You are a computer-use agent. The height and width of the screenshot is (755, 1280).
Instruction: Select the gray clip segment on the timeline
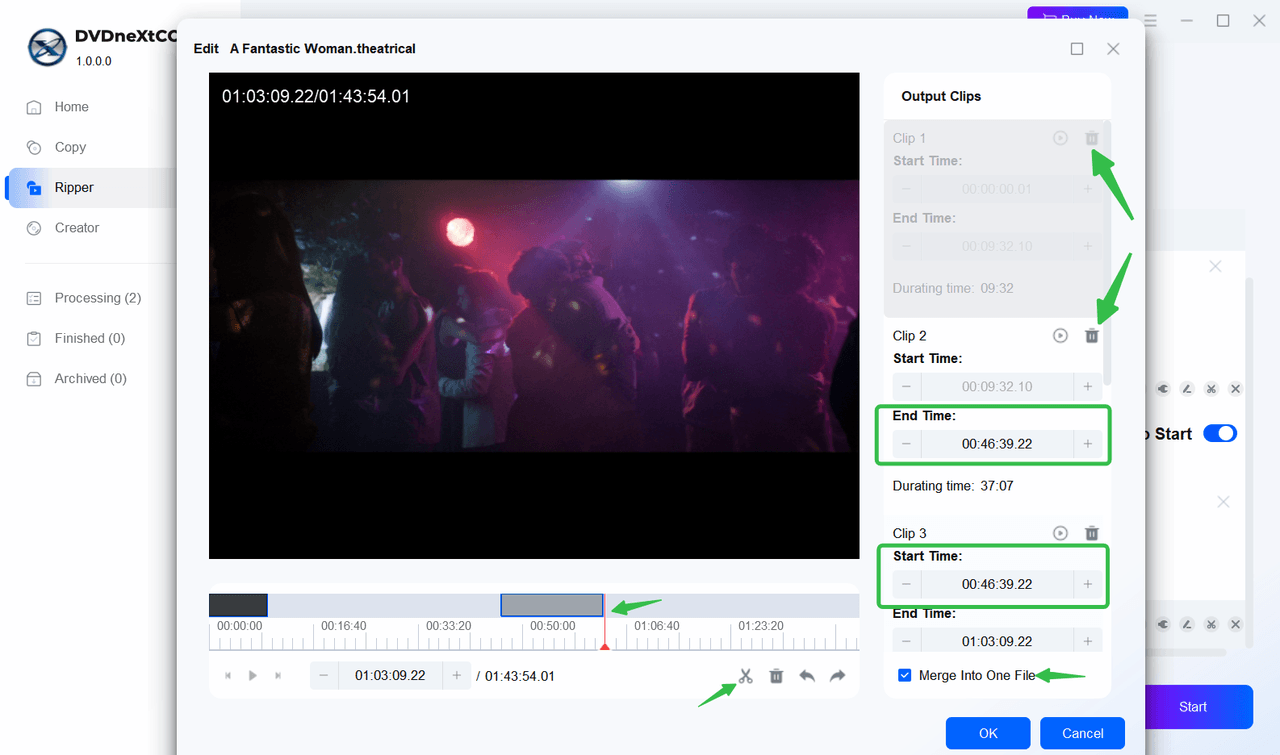coord(552,605)
